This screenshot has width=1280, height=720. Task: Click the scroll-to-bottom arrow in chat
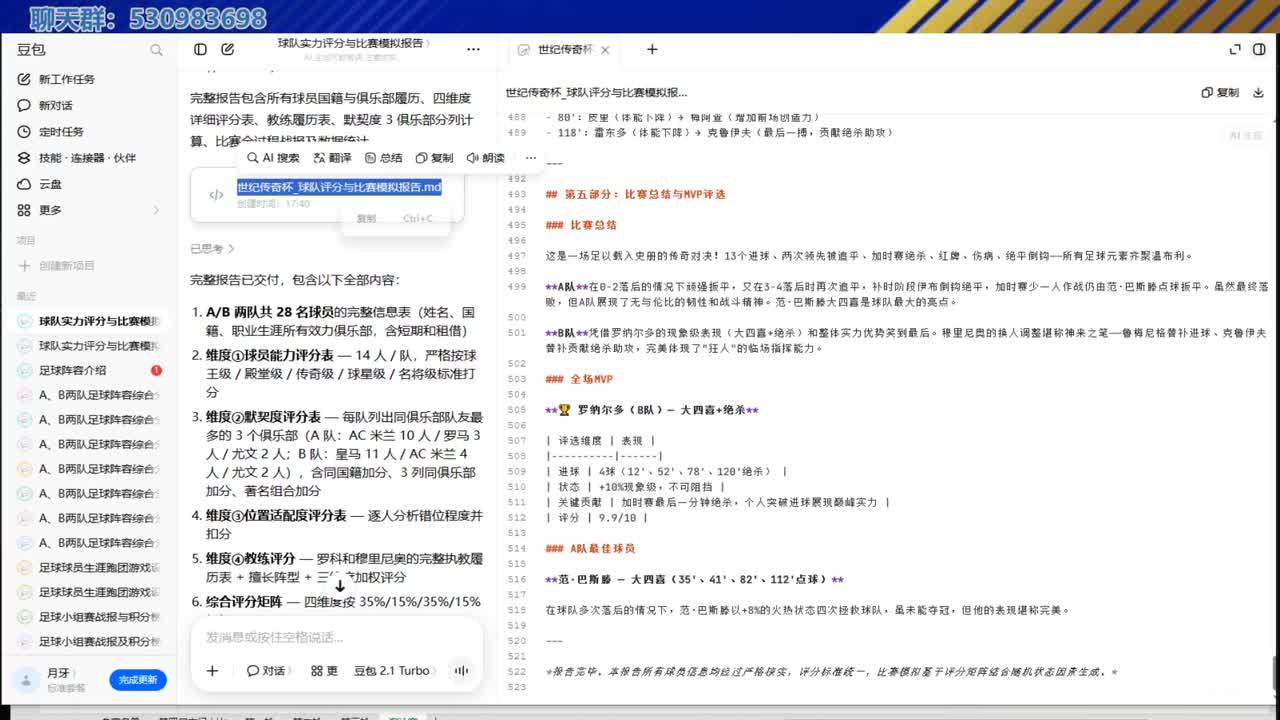point(339,584)
